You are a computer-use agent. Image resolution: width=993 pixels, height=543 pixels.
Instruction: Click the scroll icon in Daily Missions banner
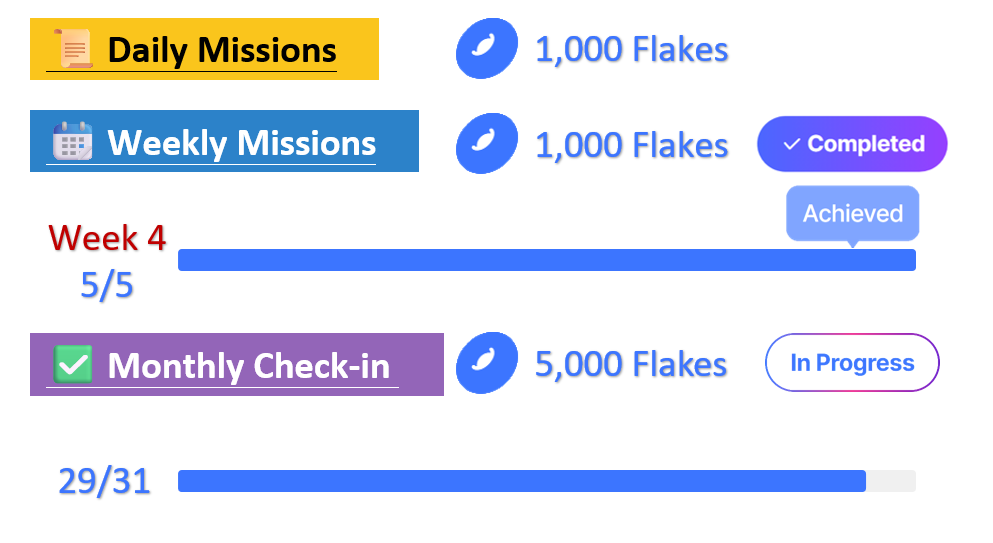coord(74,48)
